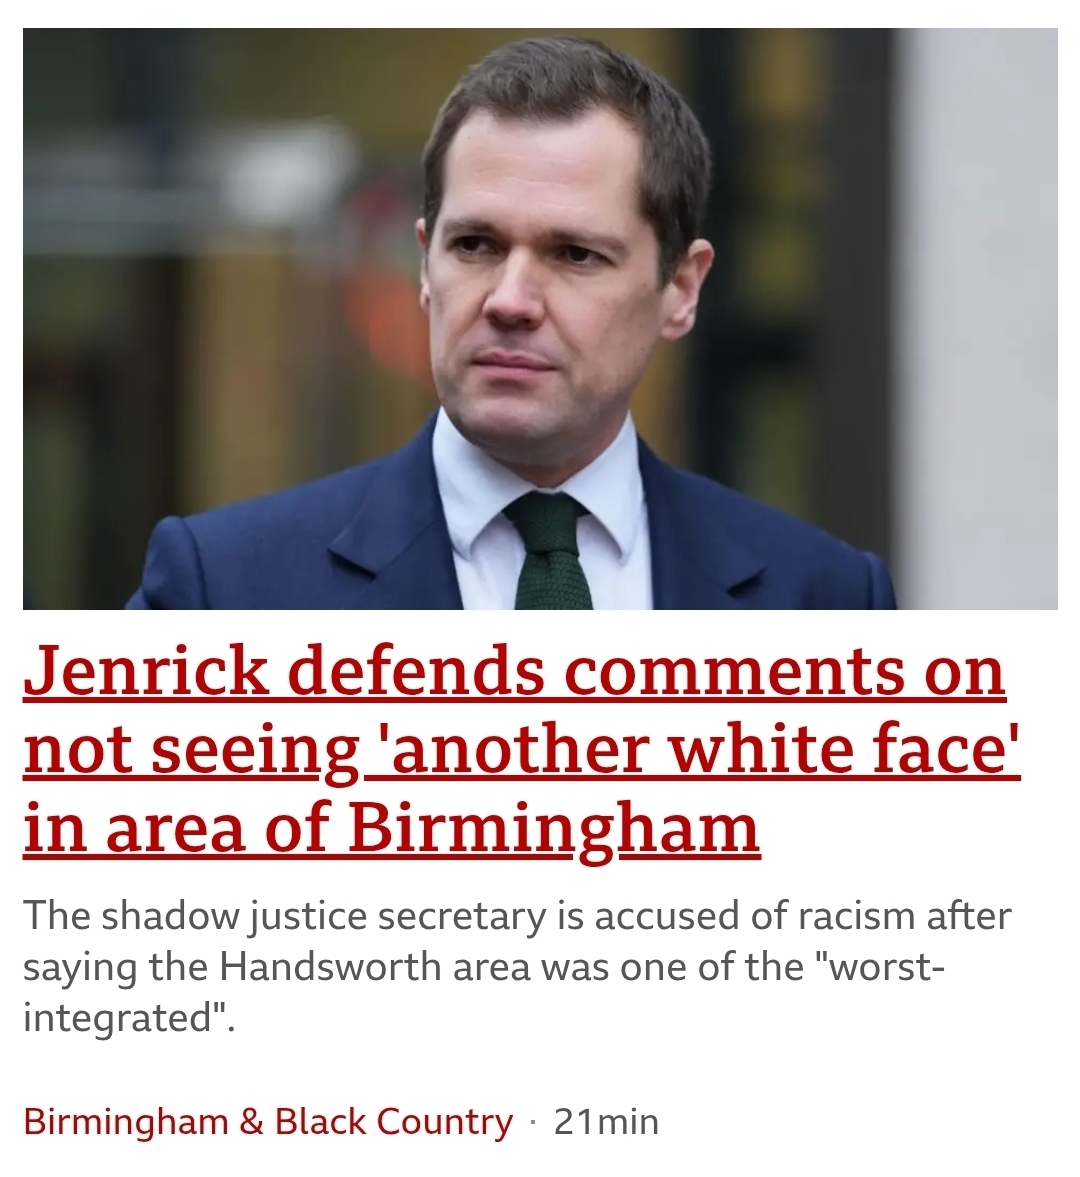This screenshot has height=1177, width=1080.
Task: Click 'Black Country' in the section label
Action: (x=394, y=1122)
